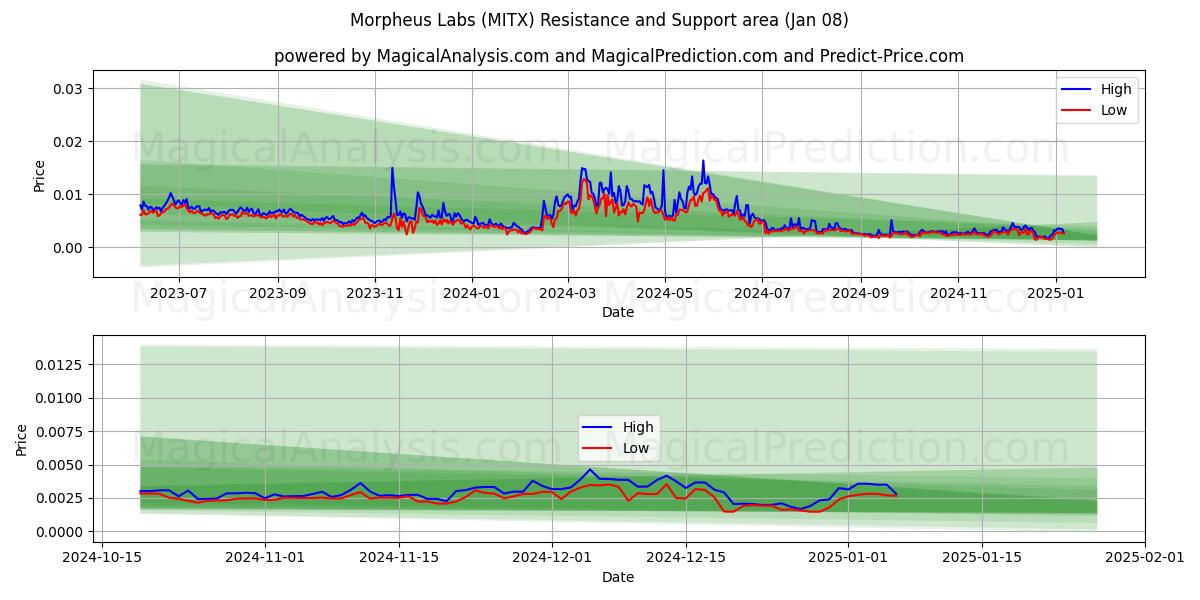Image resolution: width=1200 pixels, height=600 pixels.
Task: Click the '2023-09' x-axis tick label
Action: (277, 293)
